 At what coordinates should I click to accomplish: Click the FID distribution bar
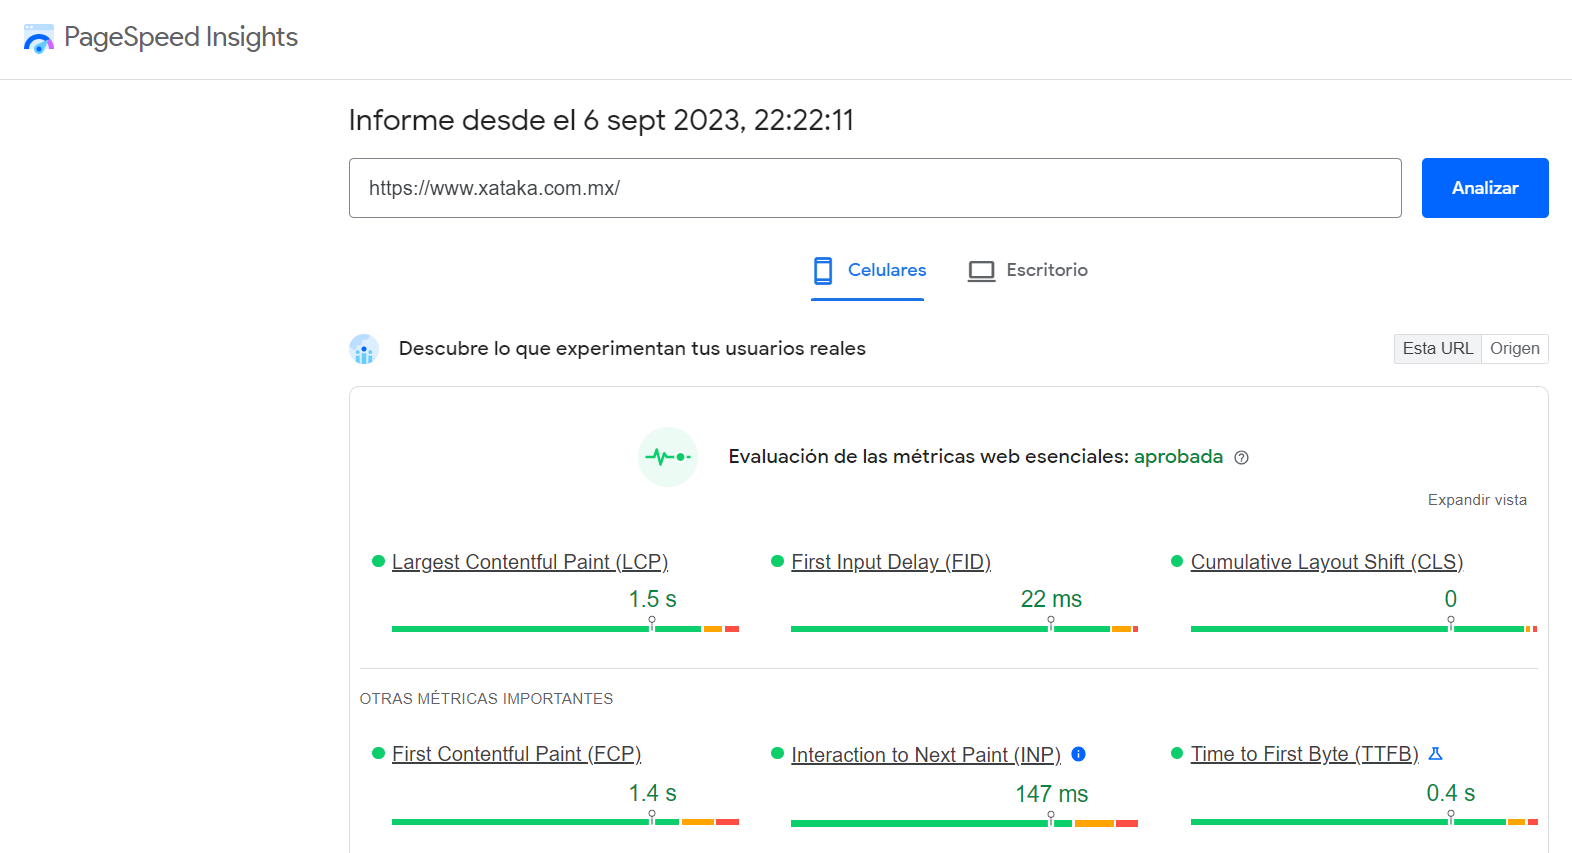pos(964,629)
